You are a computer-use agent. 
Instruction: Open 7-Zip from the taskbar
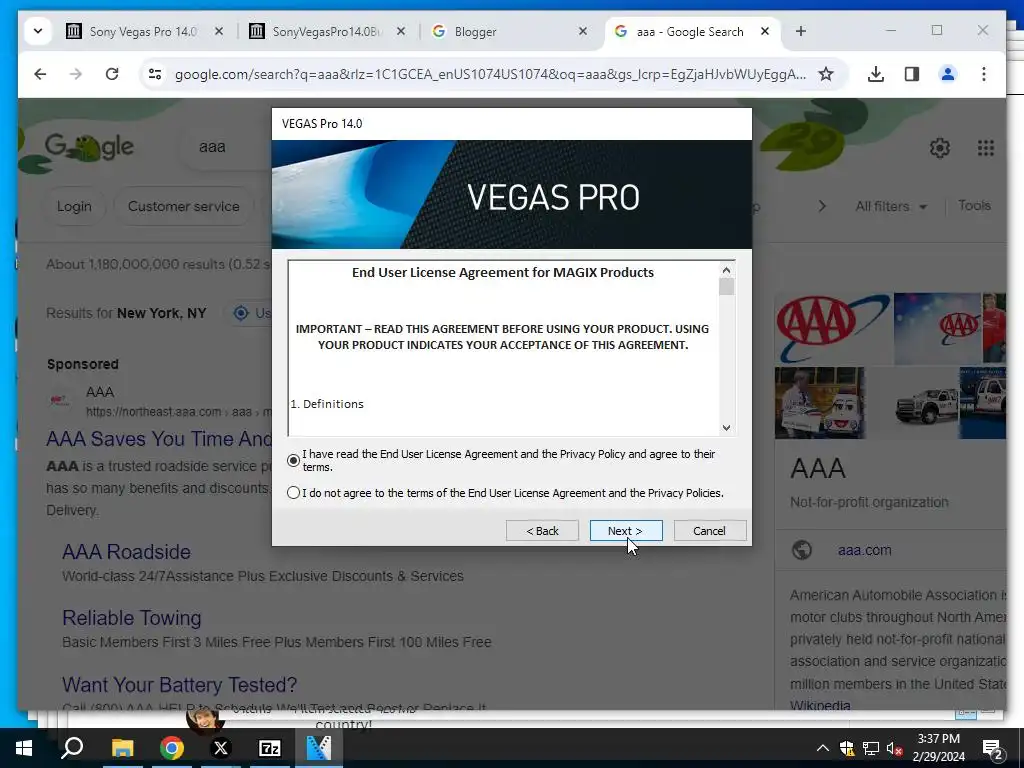pyautogui.click(x=270, y=748)
